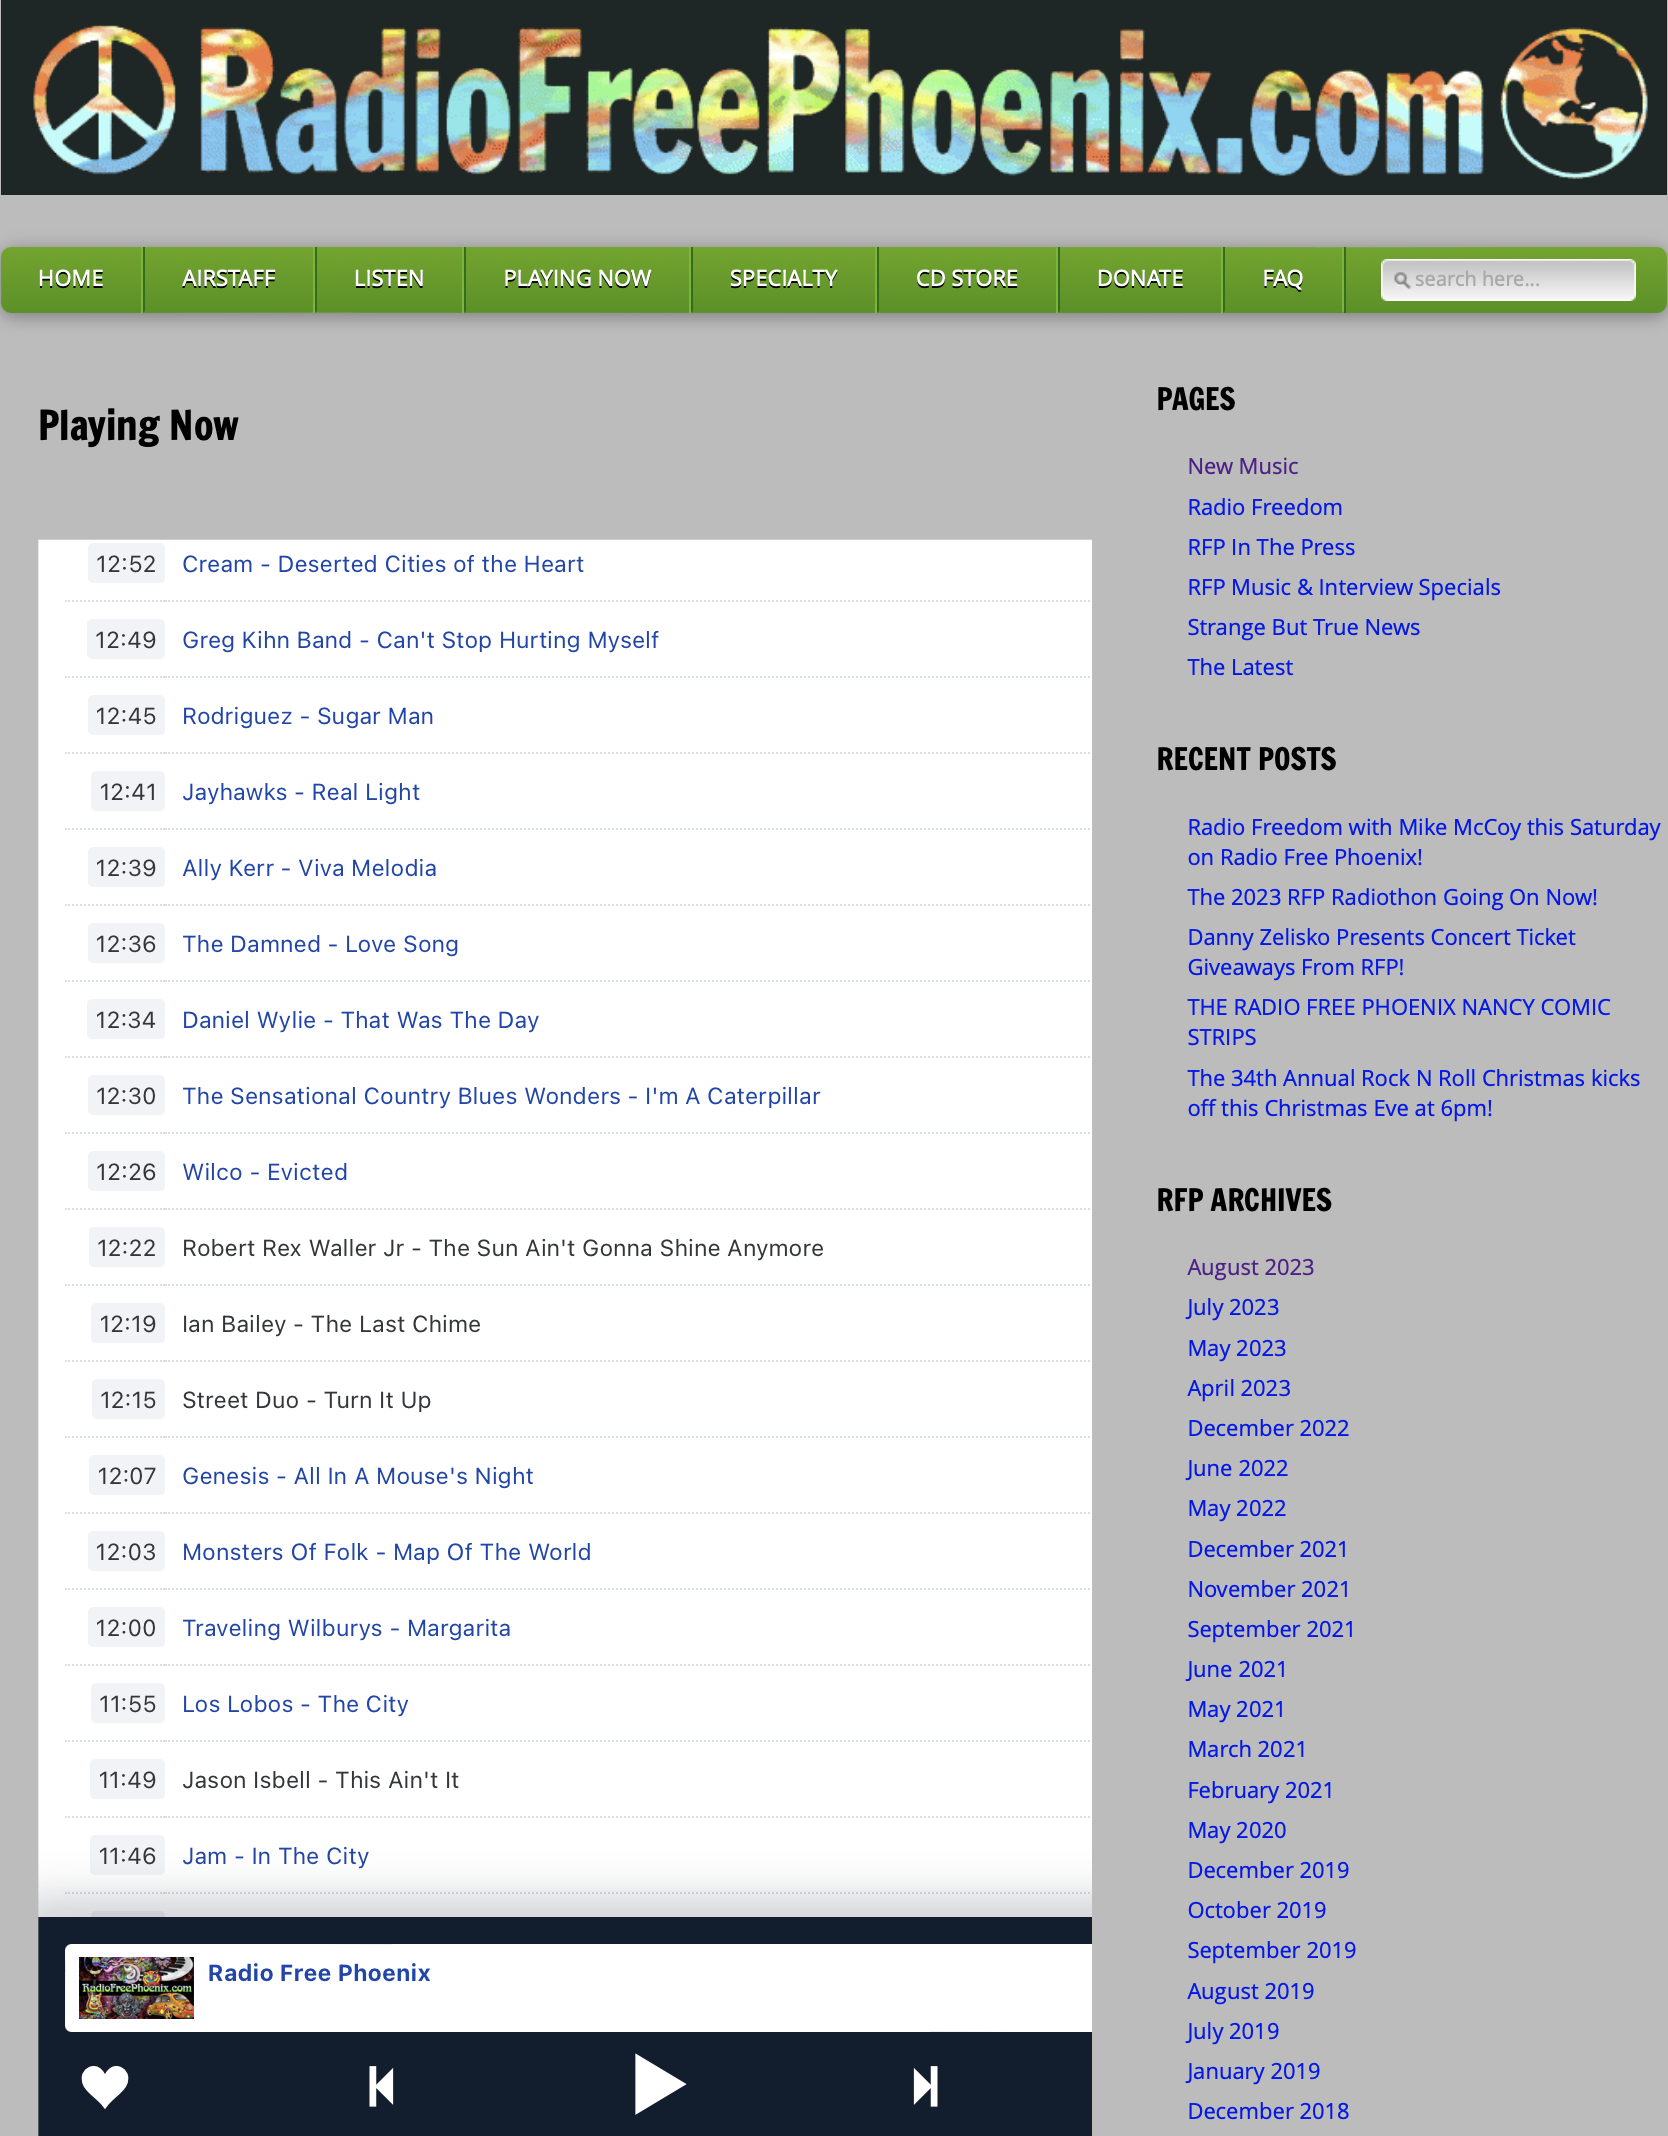This screenshot has width=1668, height=2136.
Task: Open the LISTEN menu item
Action: 389,279
